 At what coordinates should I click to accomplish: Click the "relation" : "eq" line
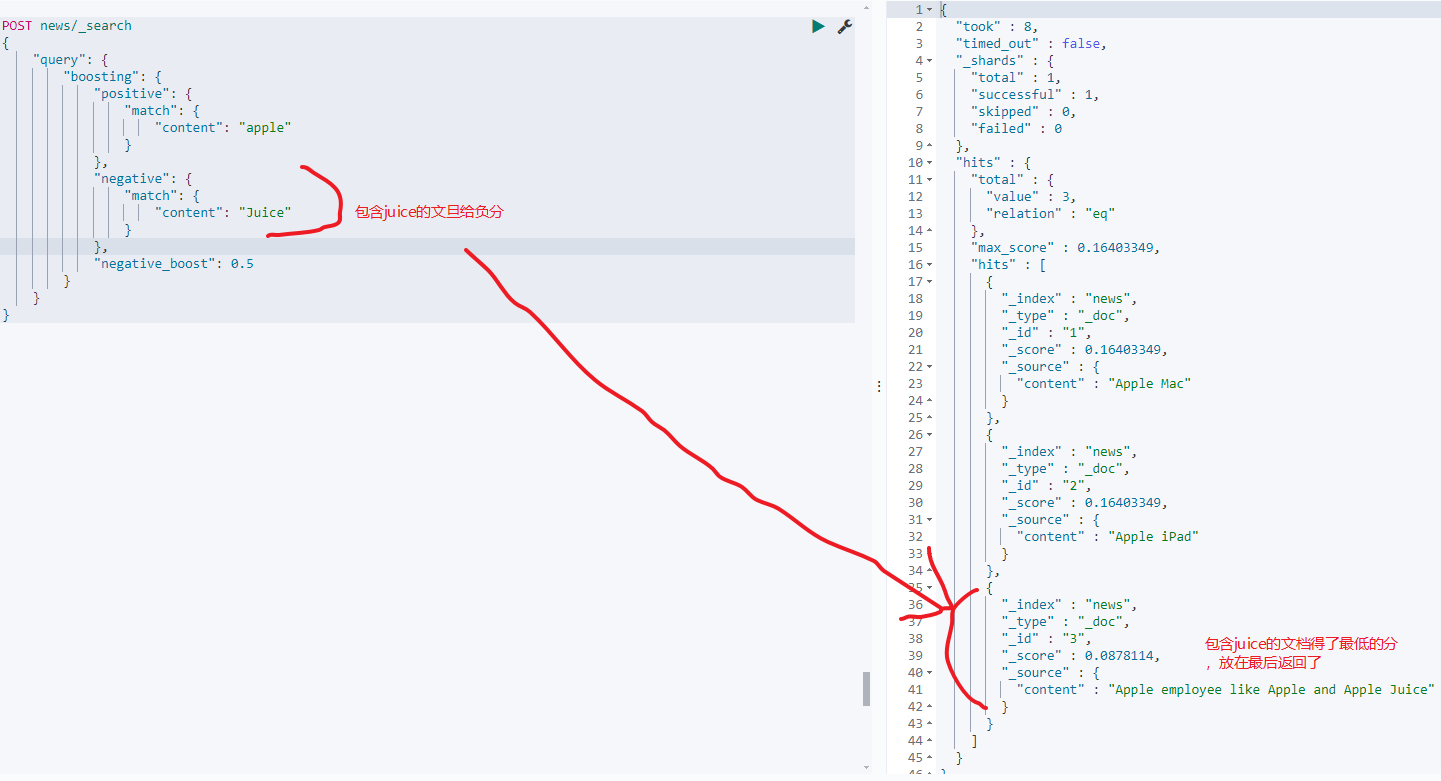1050,214
